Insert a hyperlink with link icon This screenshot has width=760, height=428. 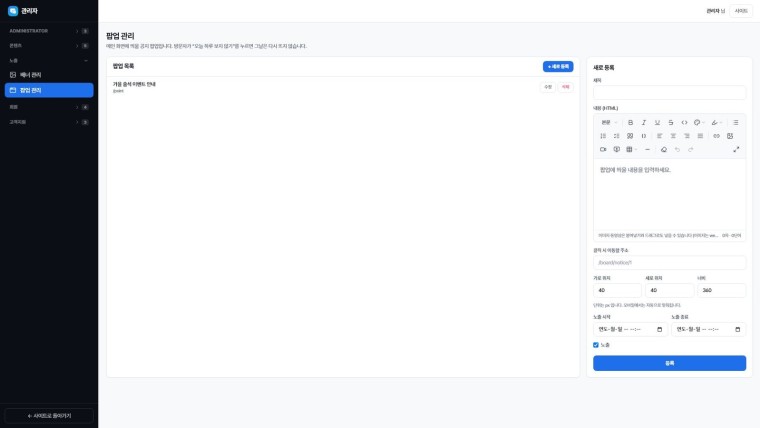point(716,136)
